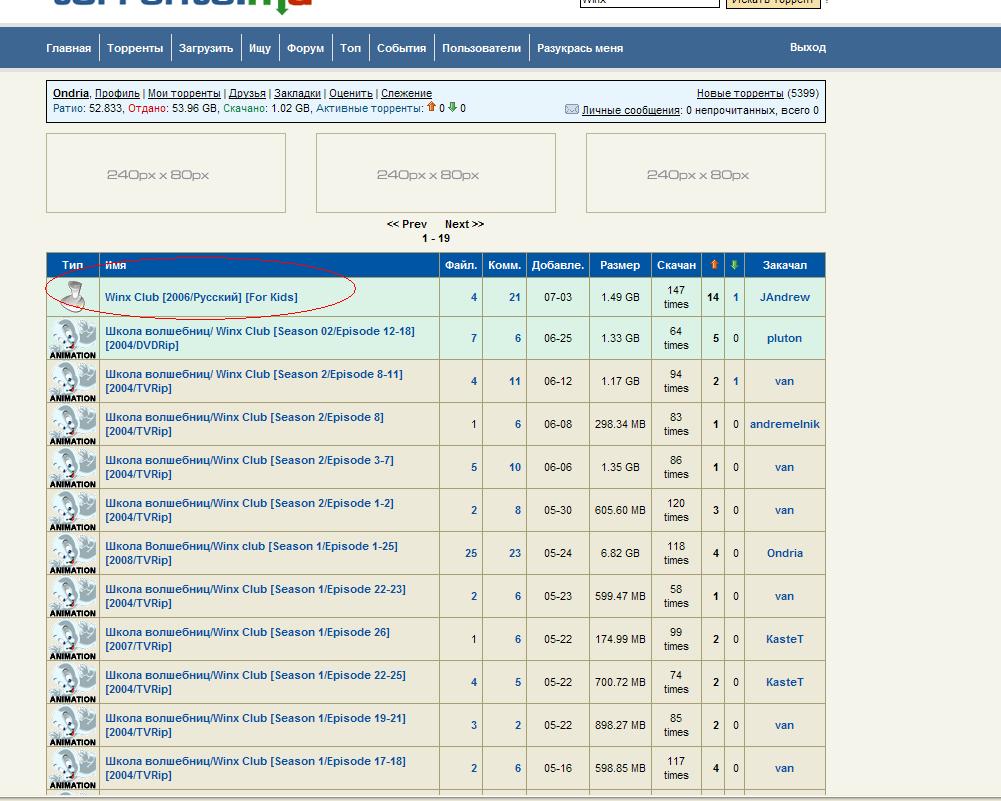Sort by the Комм. column header
Screen dimensions: 1001x801
tap(504, 265)
